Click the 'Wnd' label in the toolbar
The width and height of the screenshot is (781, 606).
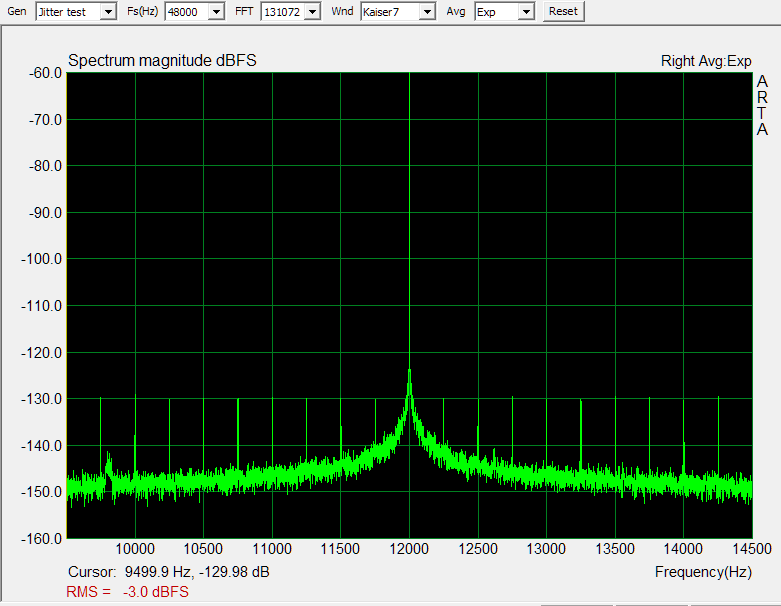342,11
